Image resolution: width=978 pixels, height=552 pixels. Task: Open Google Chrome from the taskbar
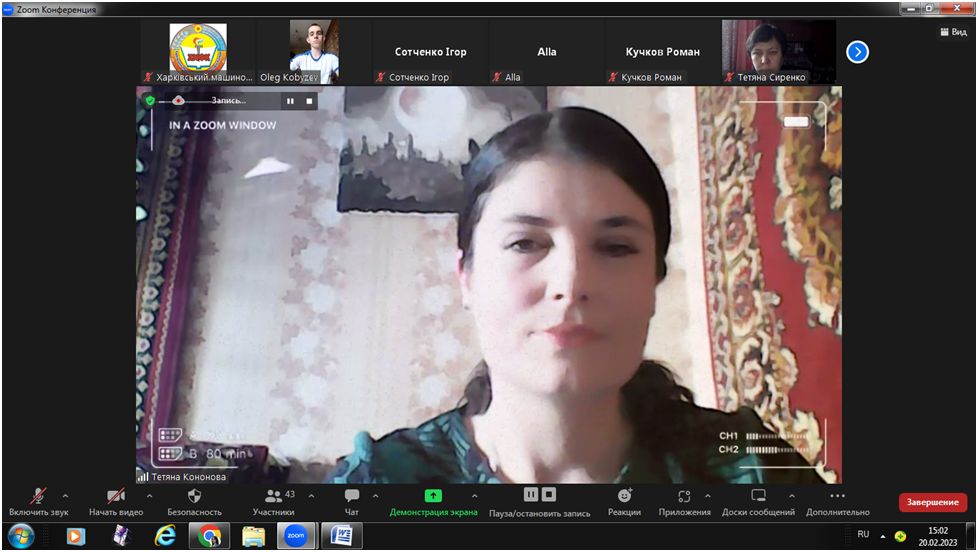point(210,536)
